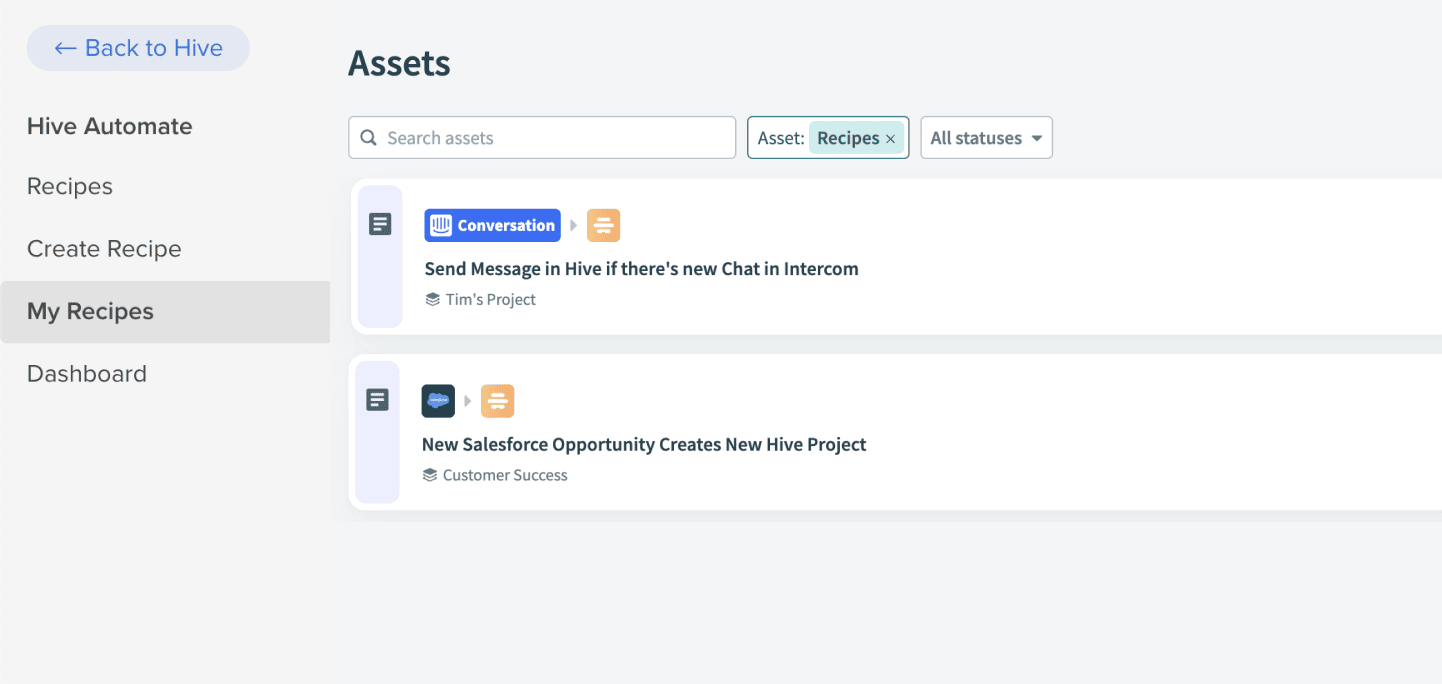Click the Hive icon in the Intercom recipe
The width and height of the screenshot is (1442, 684).
pyautogui.click(x=603, y=225)
